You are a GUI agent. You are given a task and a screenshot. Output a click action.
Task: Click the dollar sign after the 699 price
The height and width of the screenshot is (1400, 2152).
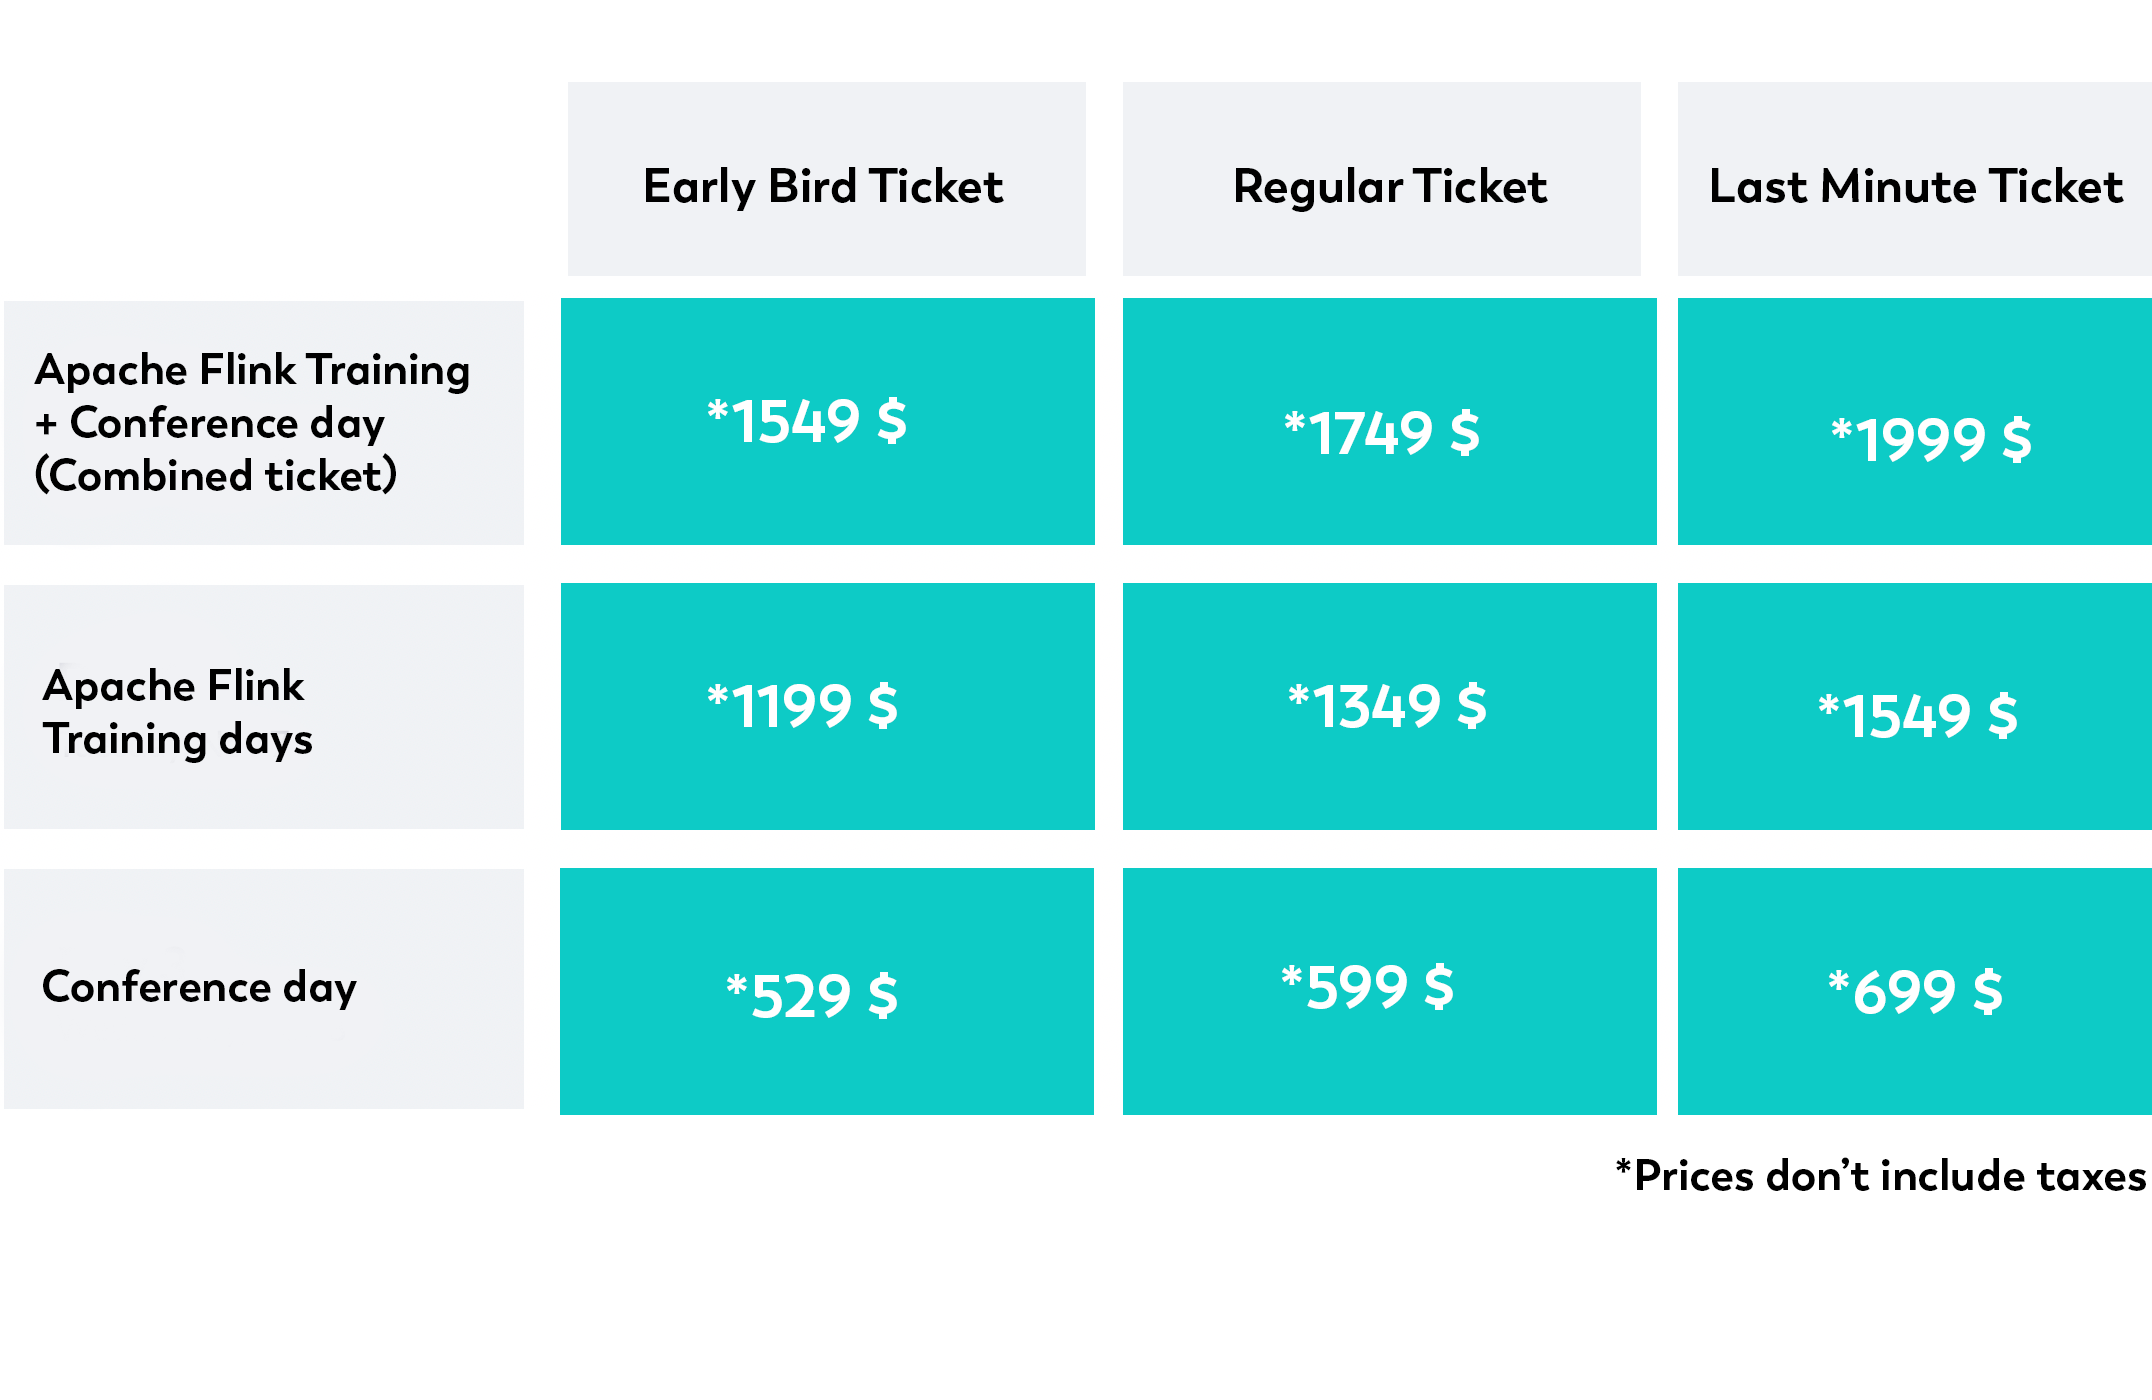[x=1988, y=992]
